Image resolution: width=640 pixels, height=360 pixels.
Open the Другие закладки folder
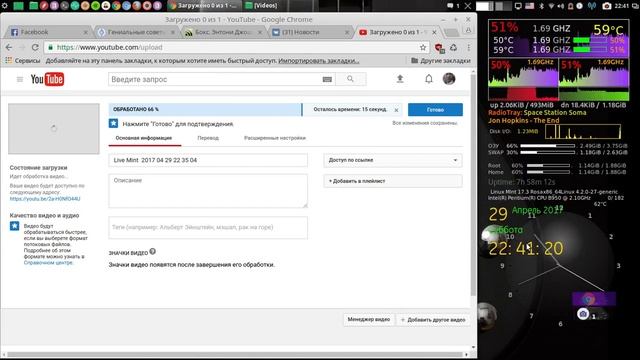tap(440, 60)
